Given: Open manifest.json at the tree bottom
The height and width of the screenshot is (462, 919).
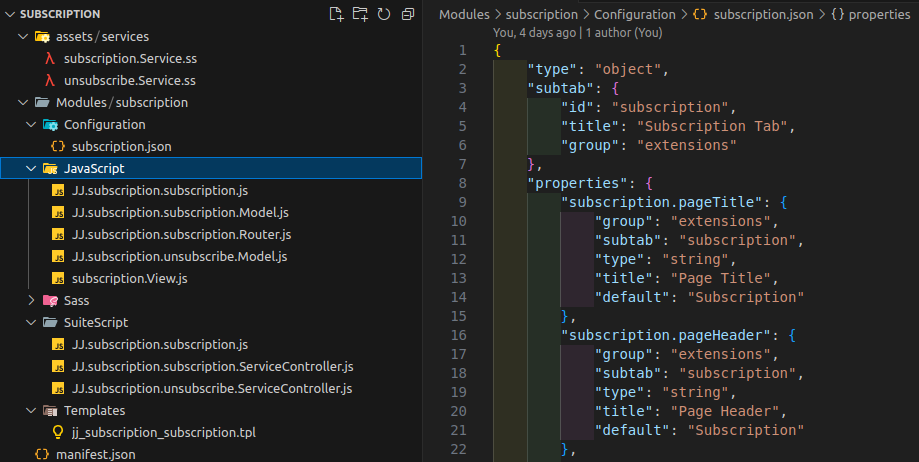Looking at the screenshot, I should coord(95,454).
